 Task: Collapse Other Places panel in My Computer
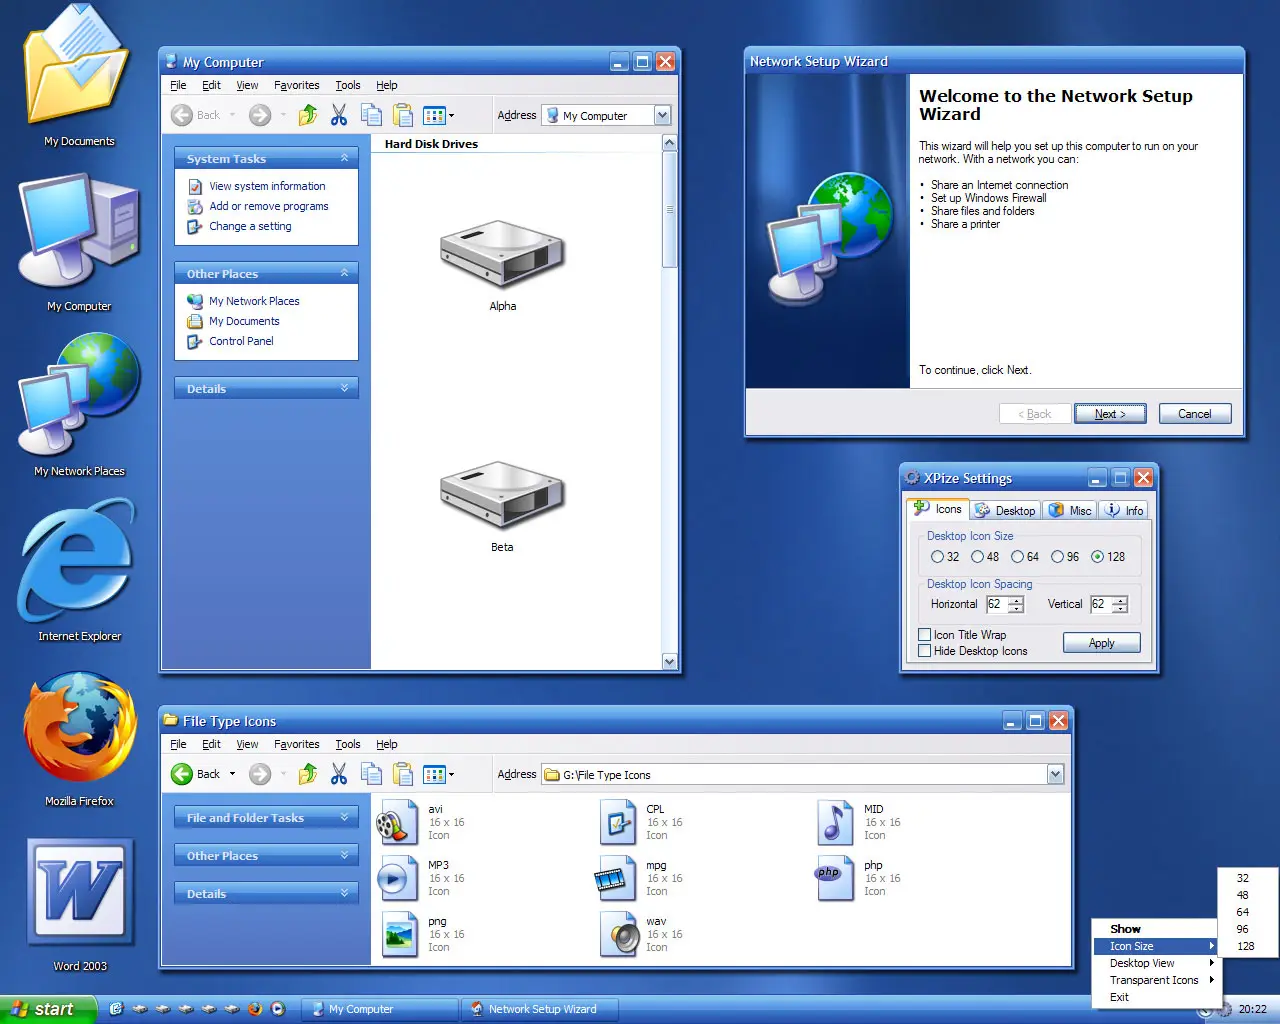tap(344, 273)
